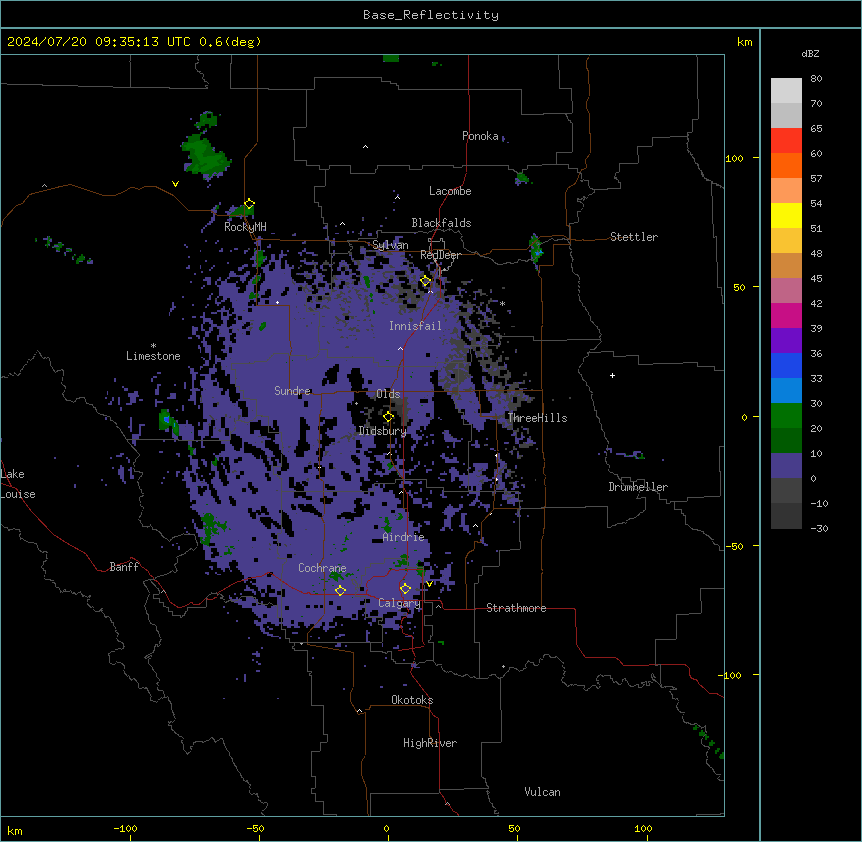Click the Stettler city label

(x=633, y=237)
